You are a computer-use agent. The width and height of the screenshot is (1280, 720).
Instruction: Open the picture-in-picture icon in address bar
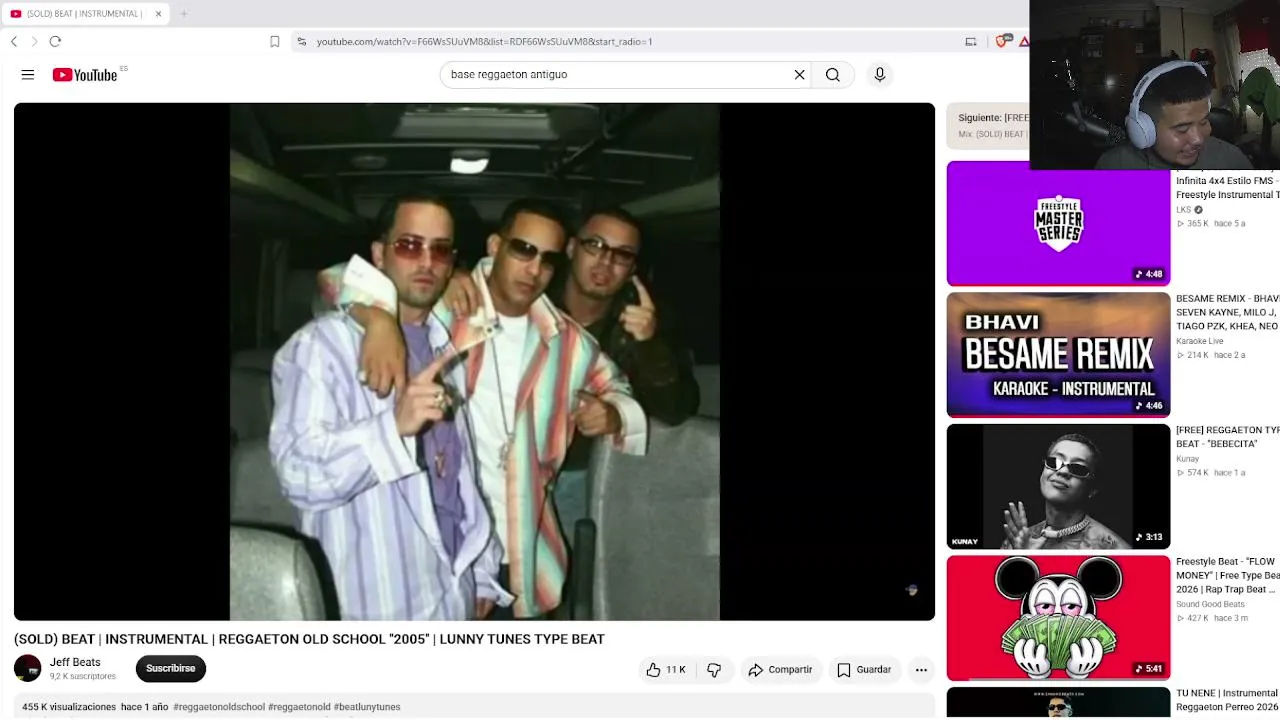coord(970,41)
